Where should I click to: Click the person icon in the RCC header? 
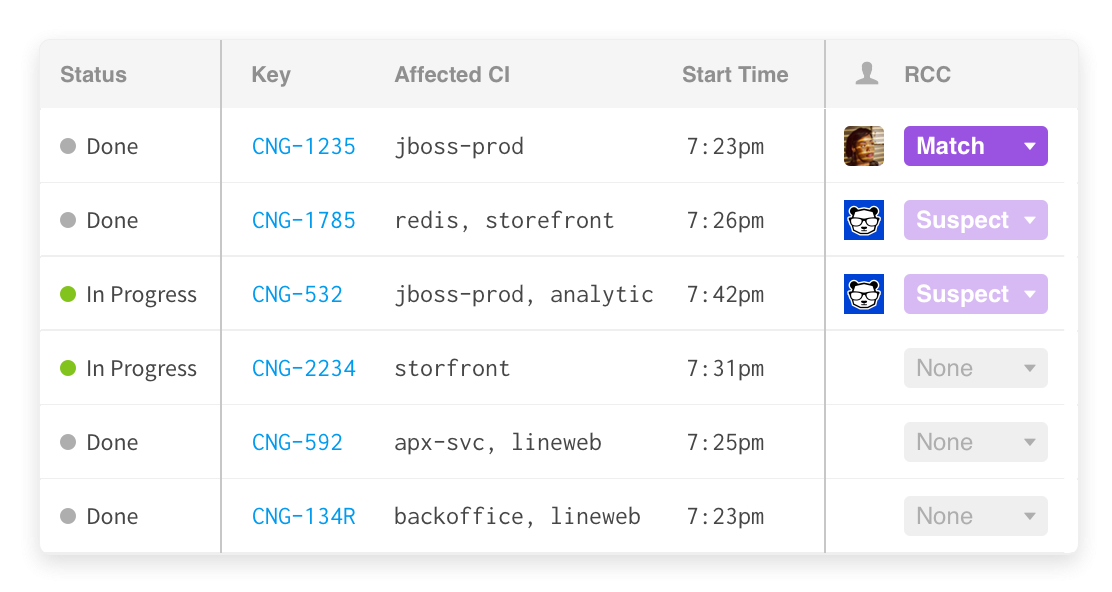[x=867, y=74]
